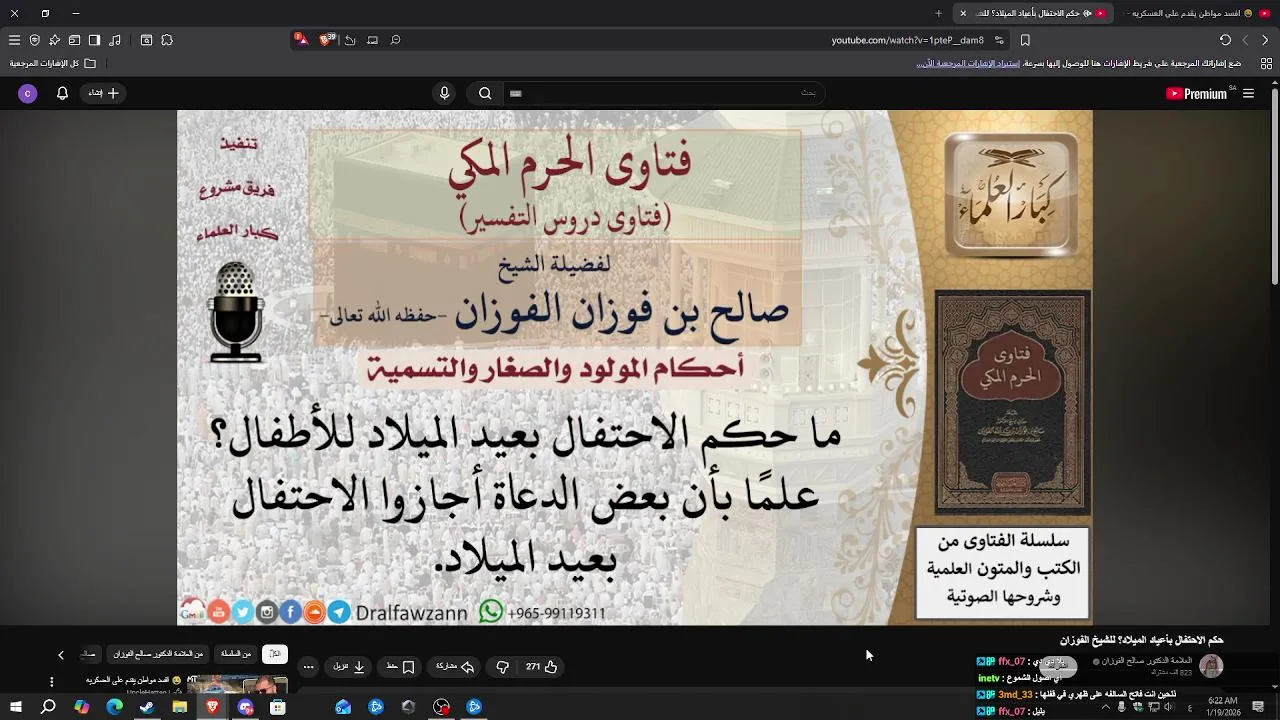
Task: Open YouTube notifications bell
Action: [62, 93]
